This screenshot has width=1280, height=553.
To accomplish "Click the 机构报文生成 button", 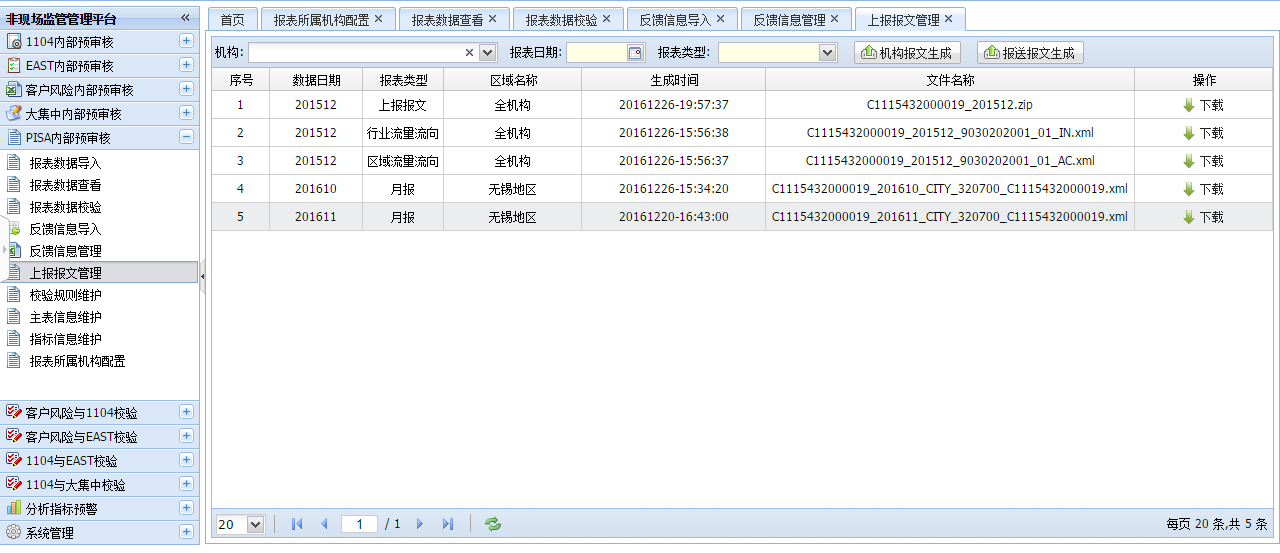I will pos(906,53).
